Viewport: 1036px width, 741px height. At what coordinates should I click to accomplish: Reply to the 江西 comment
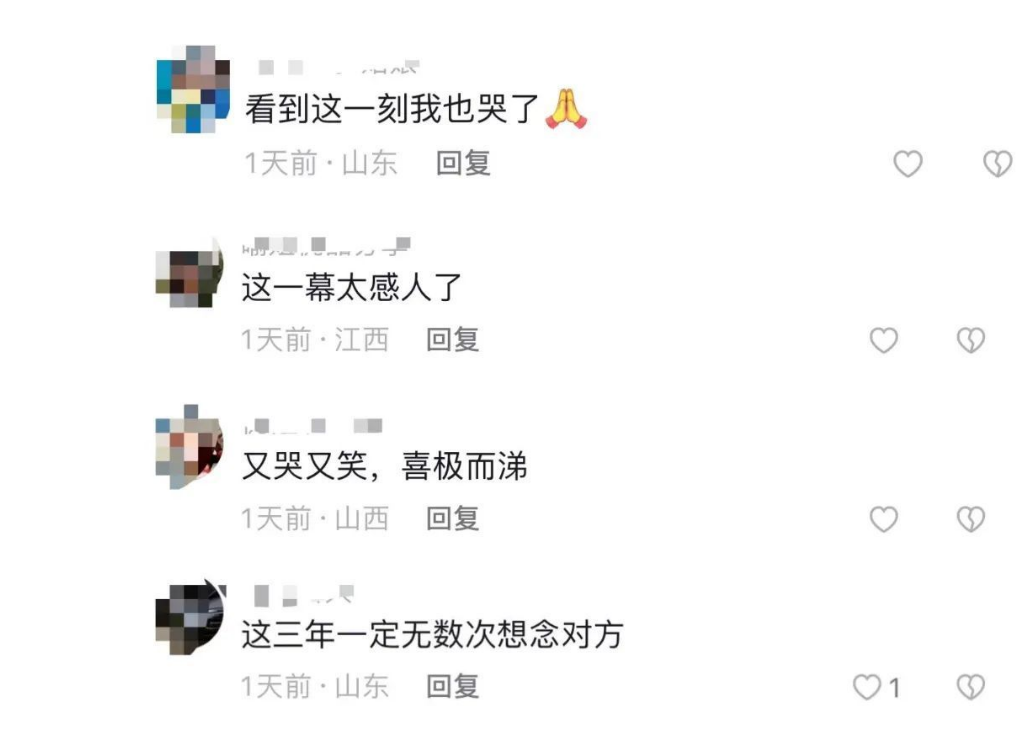[453, 339]
